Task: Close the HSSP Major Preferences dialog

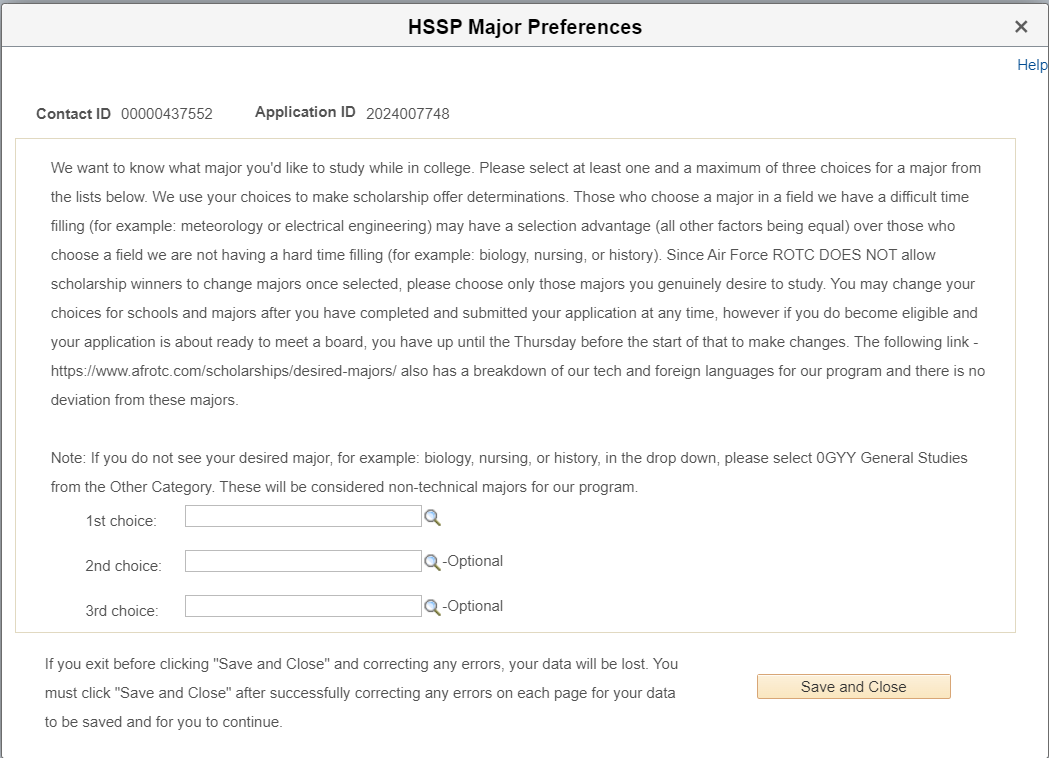Action: [x=1021, y=27]
